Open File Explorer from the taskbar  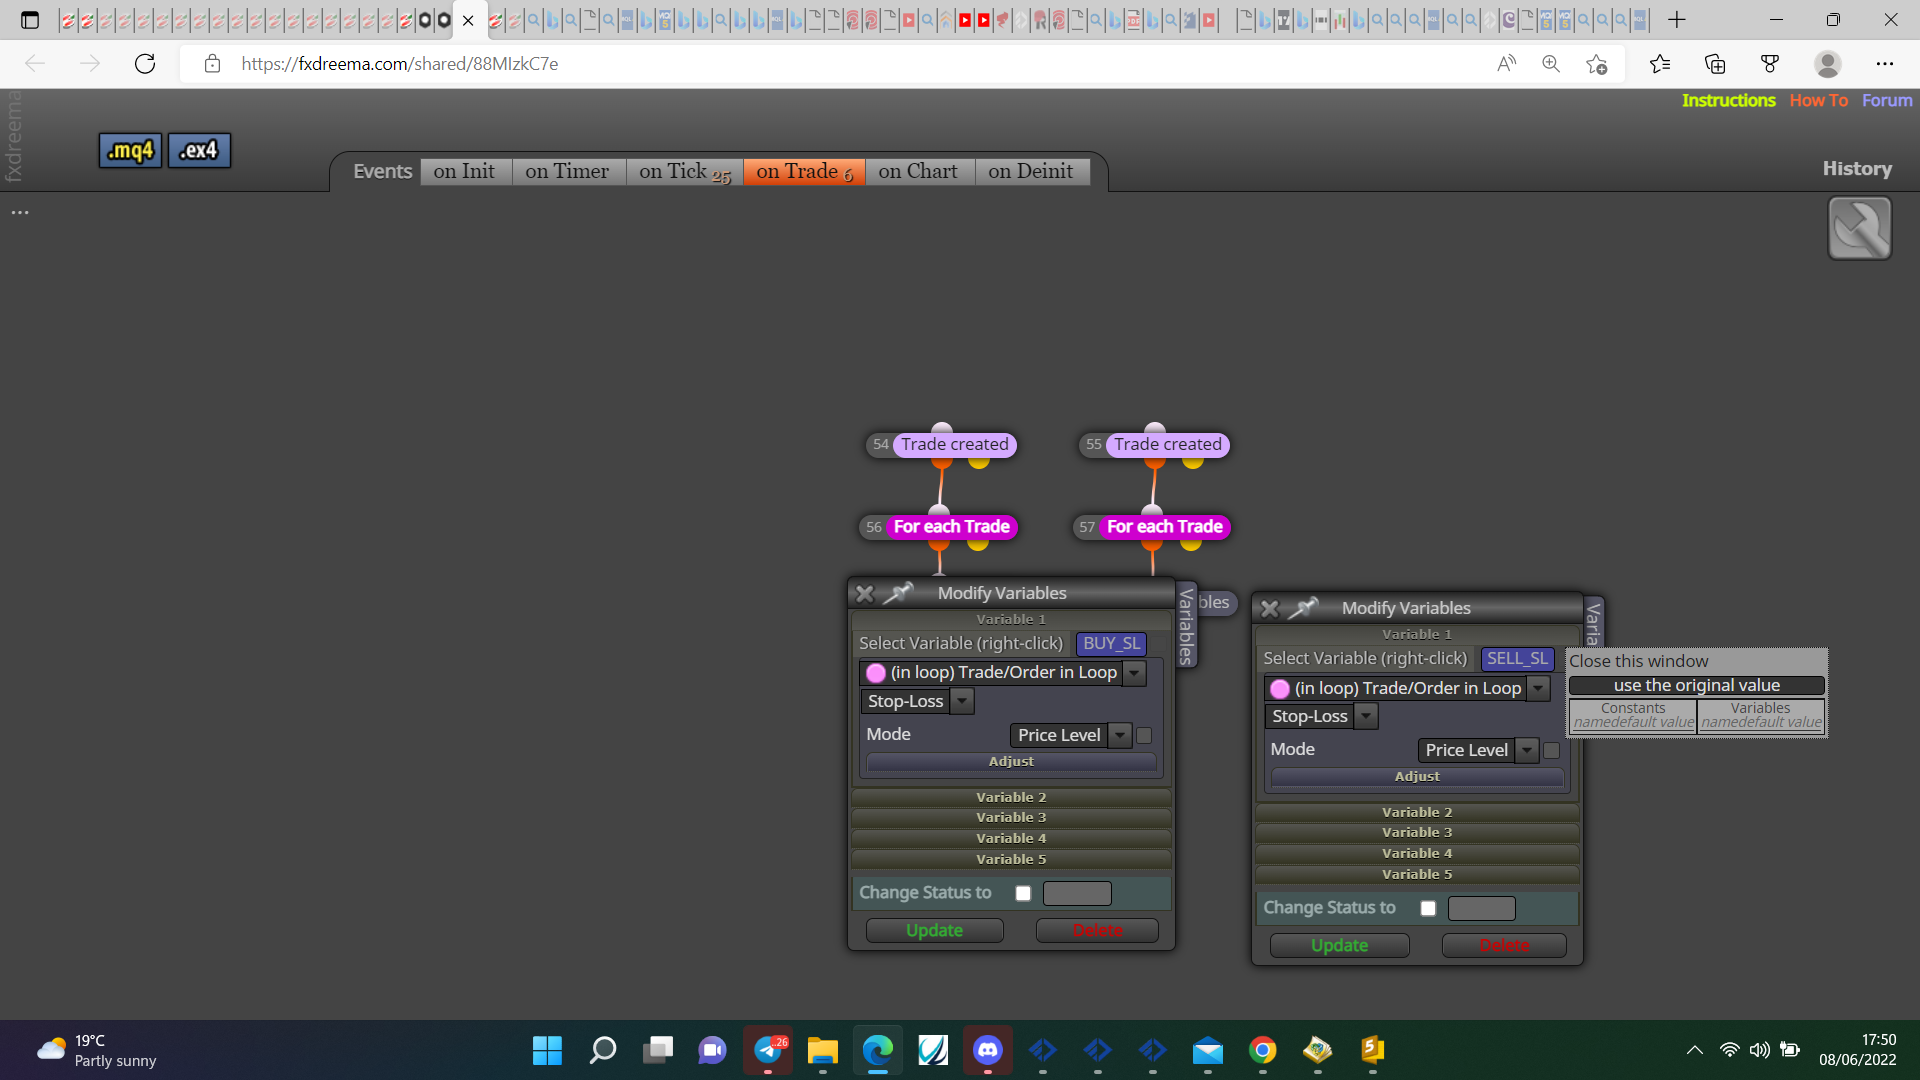(x=823, y=1050)
